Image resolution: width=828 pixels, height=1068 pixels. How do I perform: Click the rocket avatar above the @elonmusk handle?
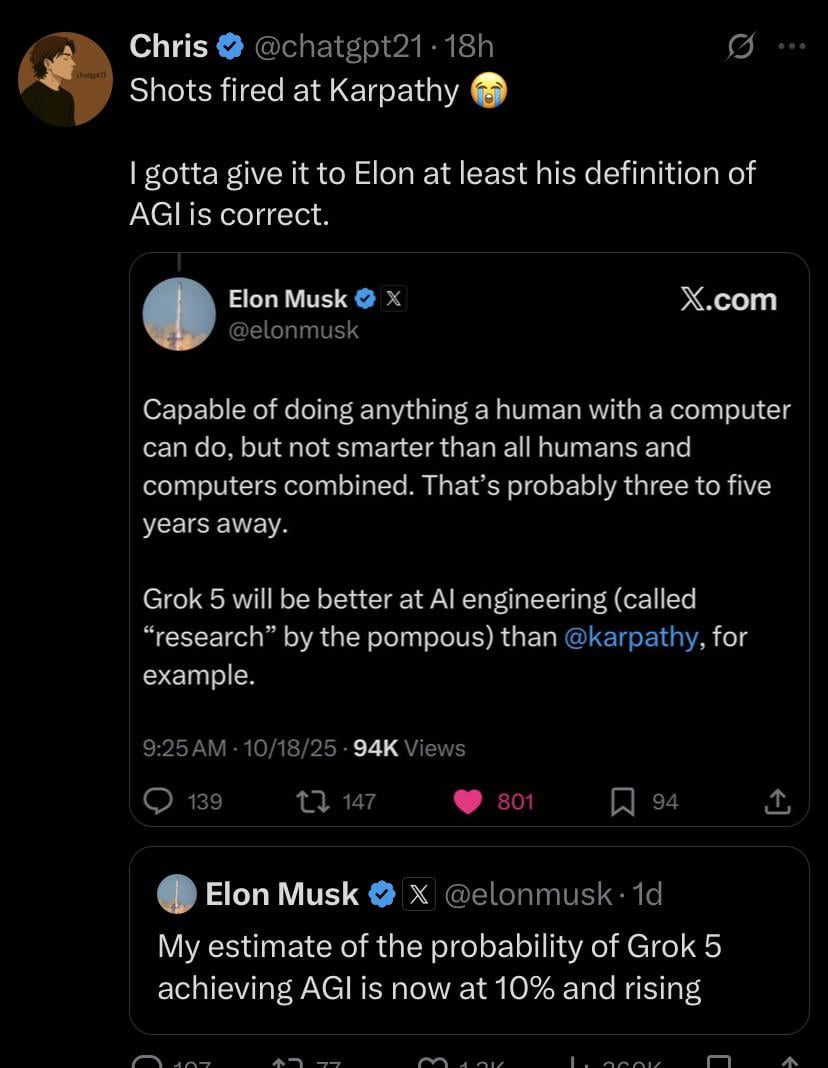click(x=179, y=313)
